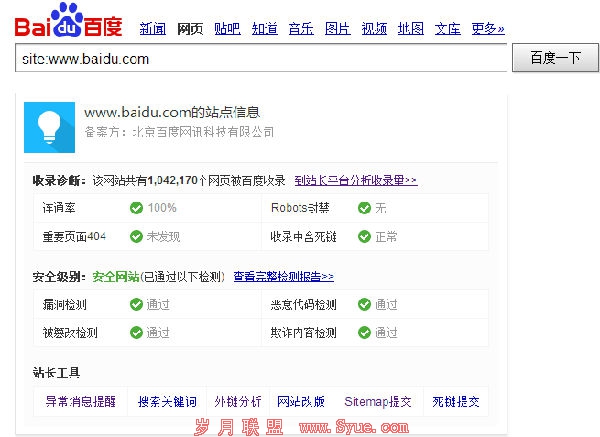Click the 备案方 company text
This screenshot has height=437, width=600.
(179, 132)
